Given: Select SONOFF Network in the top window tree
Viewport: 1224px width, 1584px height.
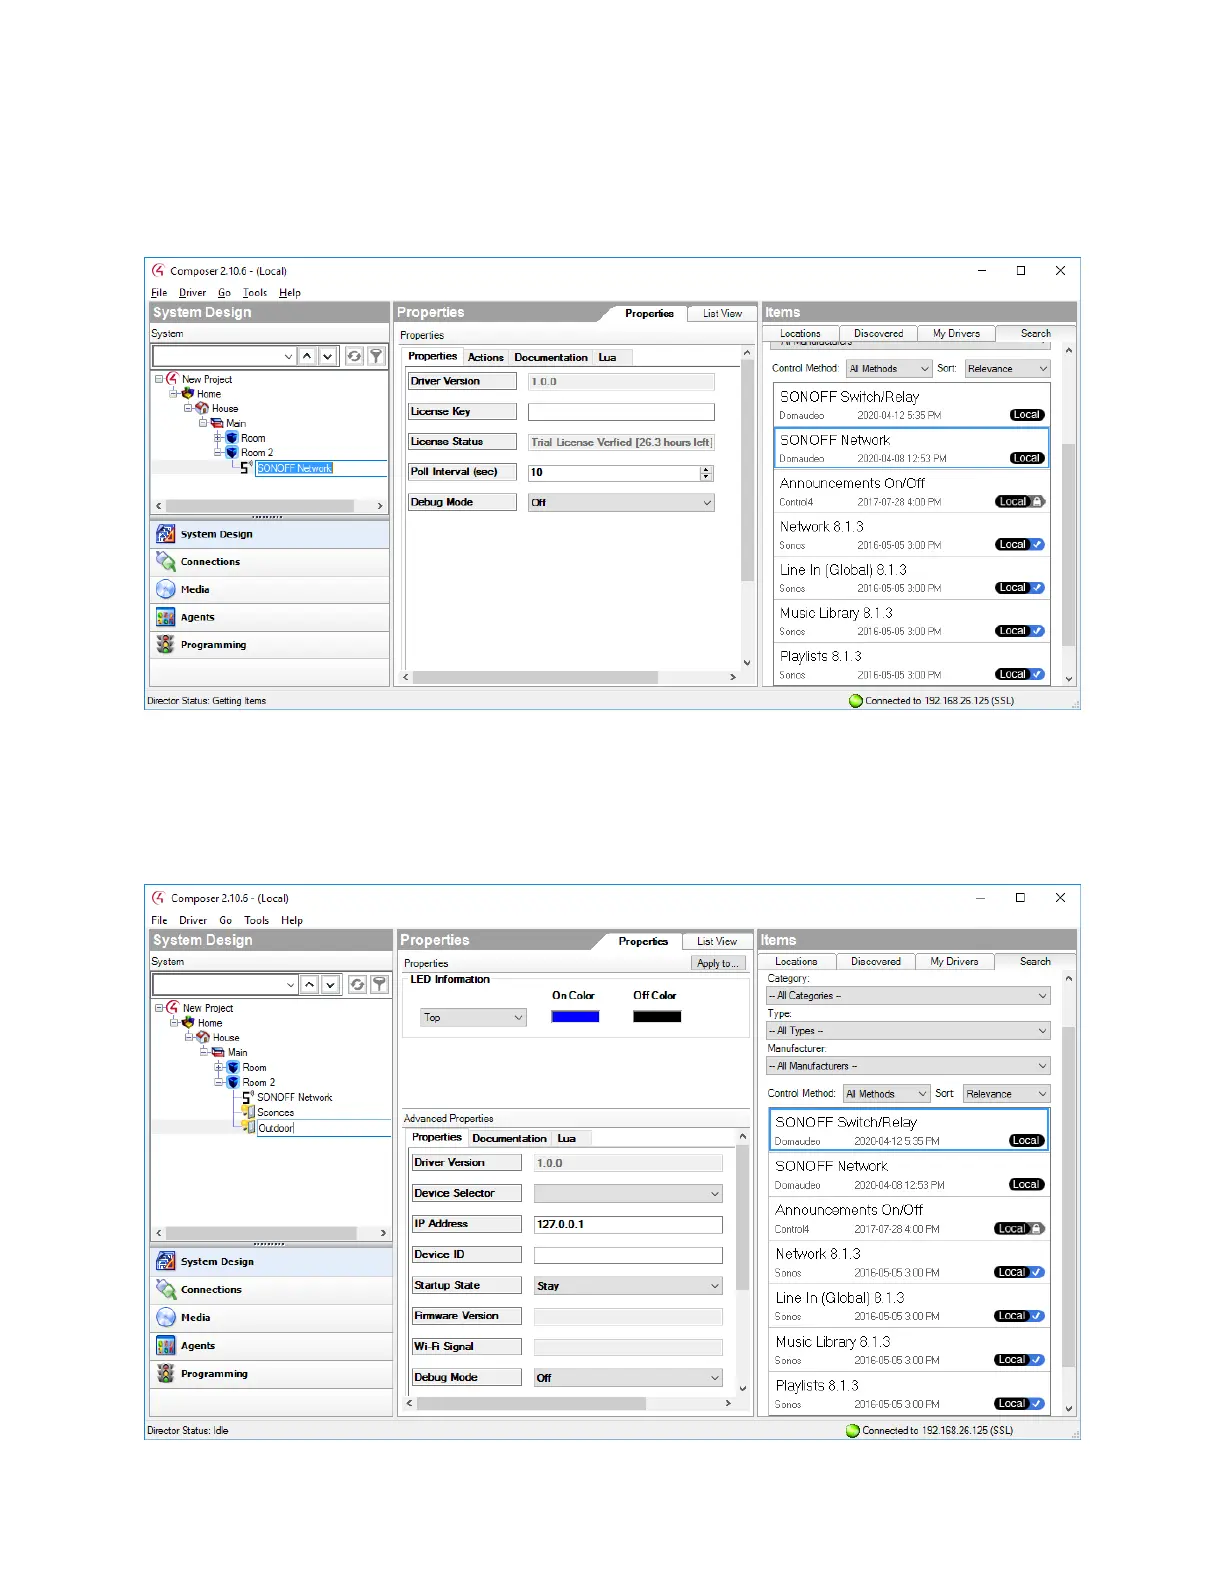Looking at the screenshot, I should 294,468.
